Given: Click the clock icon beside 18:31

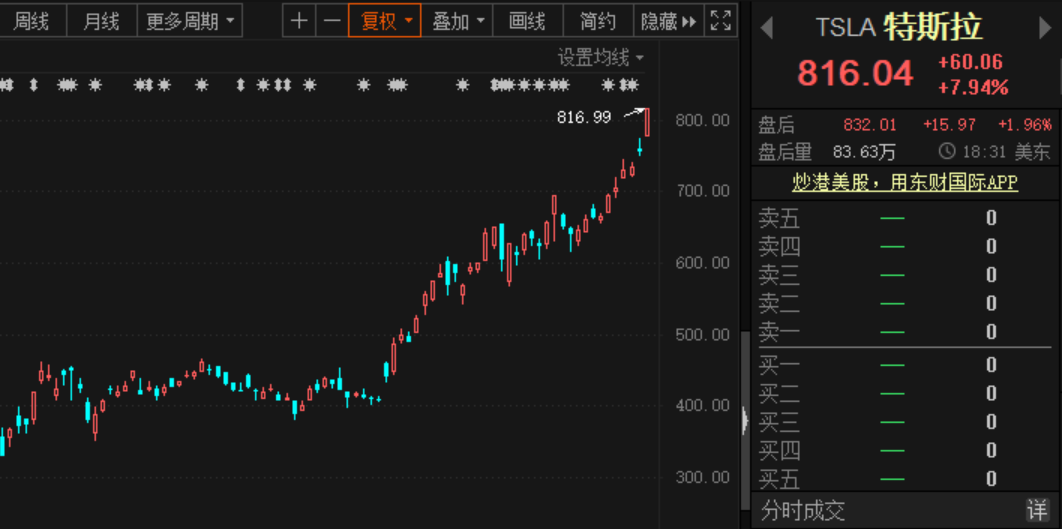Looking at the screenshot, I should point(947,151).
